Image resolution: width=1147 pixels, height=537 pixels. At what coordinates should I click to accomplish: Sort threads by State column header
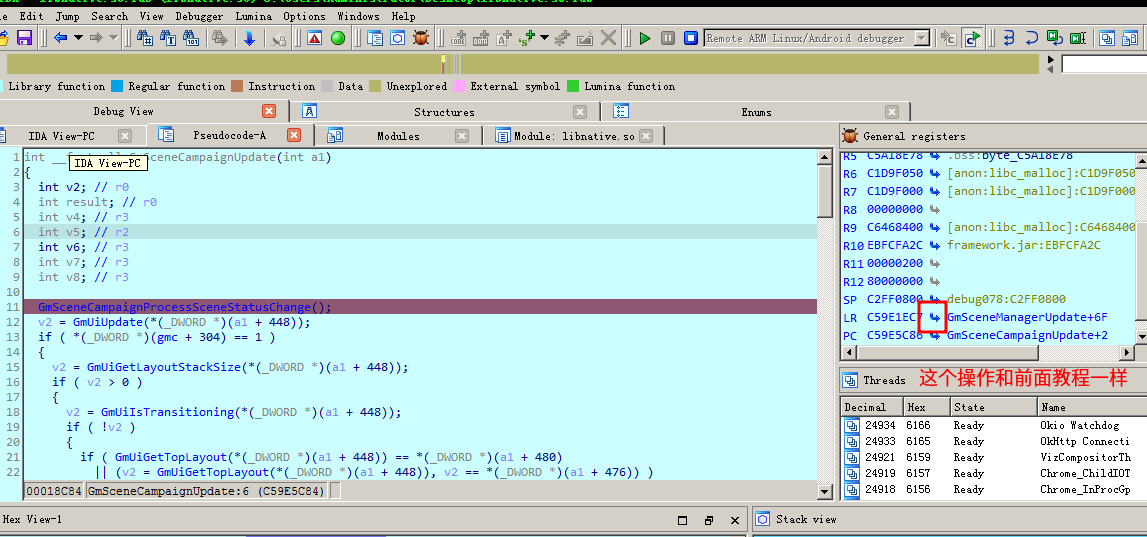pyautogui.click(x=993, y=407)
